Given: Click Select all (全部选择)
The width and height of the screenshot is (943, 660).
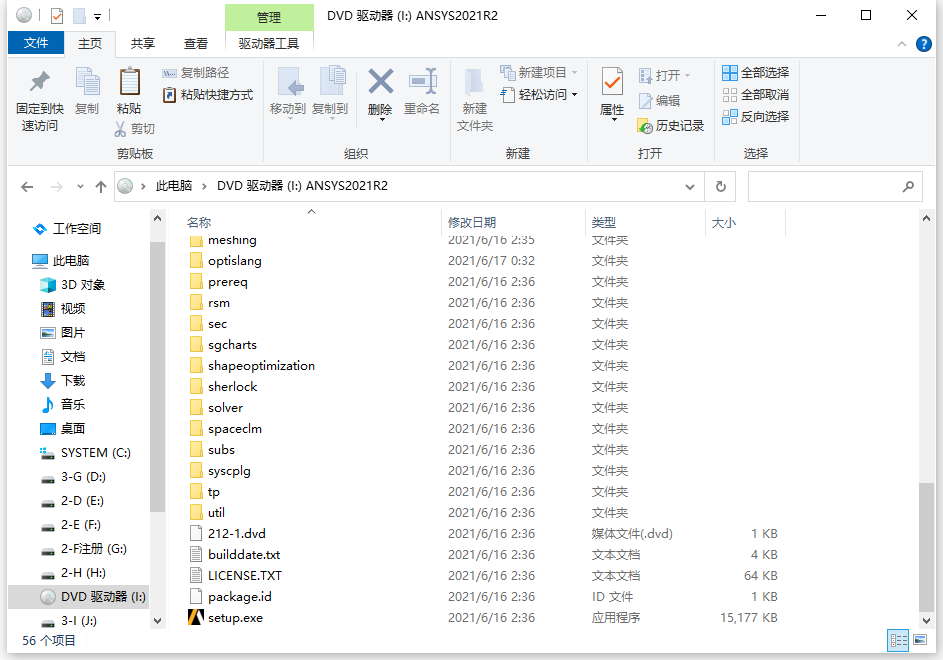Looking at the screenshot, I should 755,73.
